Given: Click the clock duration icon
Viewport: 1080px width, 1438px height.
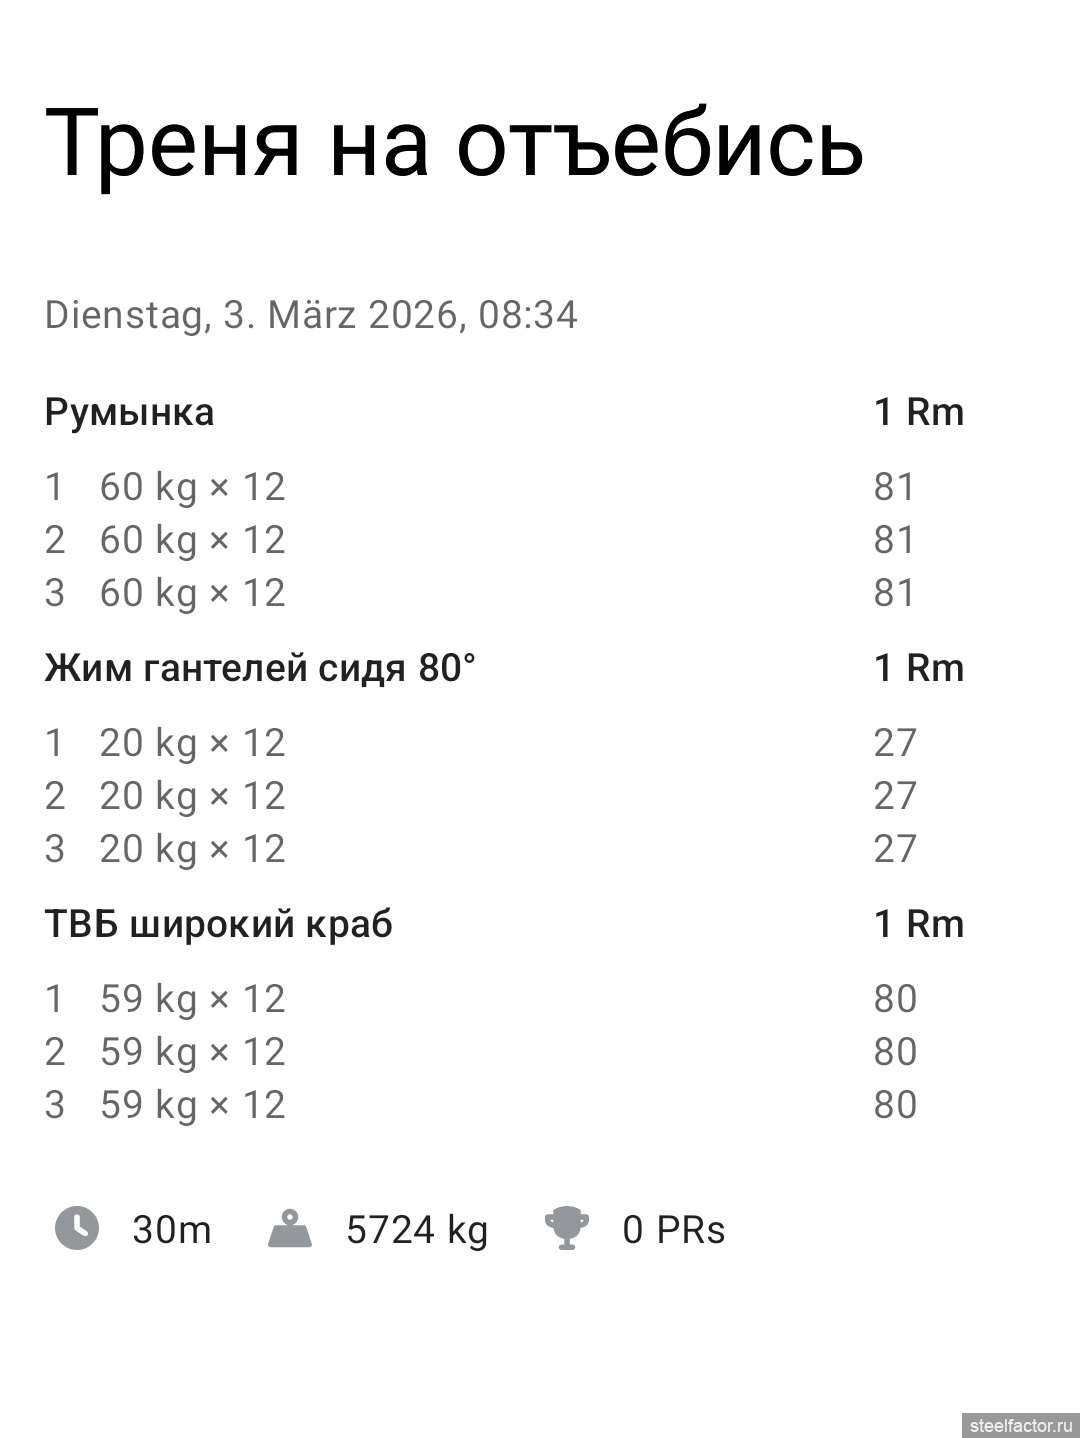Looking at the screenshot, I should click(77, 1228).
